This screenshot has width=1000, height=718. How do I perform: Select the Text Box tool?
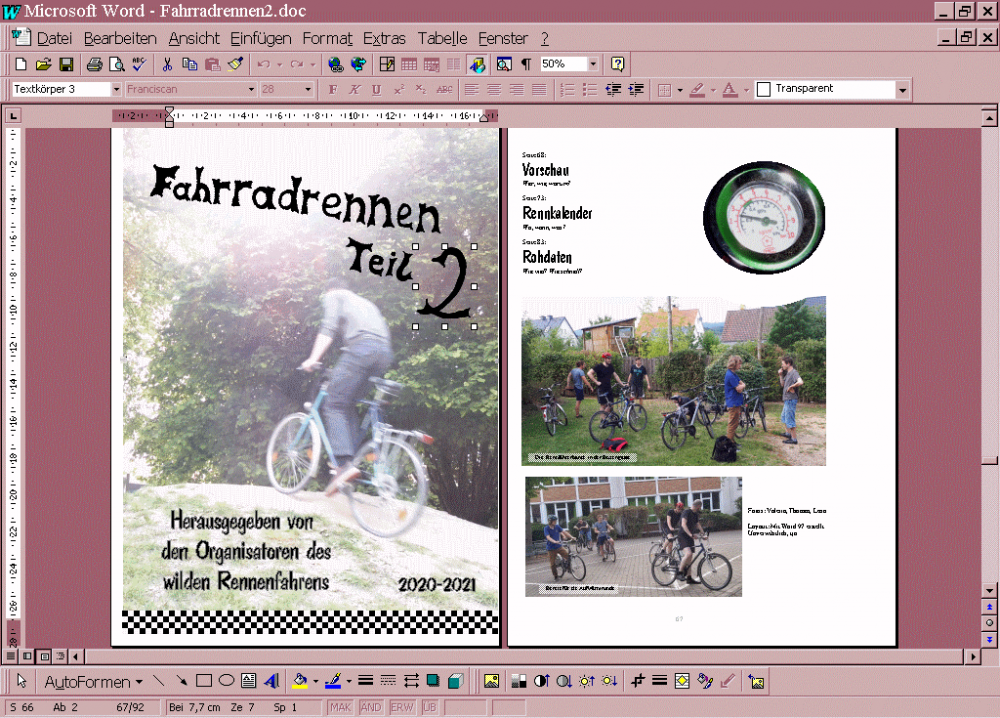coord(248,681)
